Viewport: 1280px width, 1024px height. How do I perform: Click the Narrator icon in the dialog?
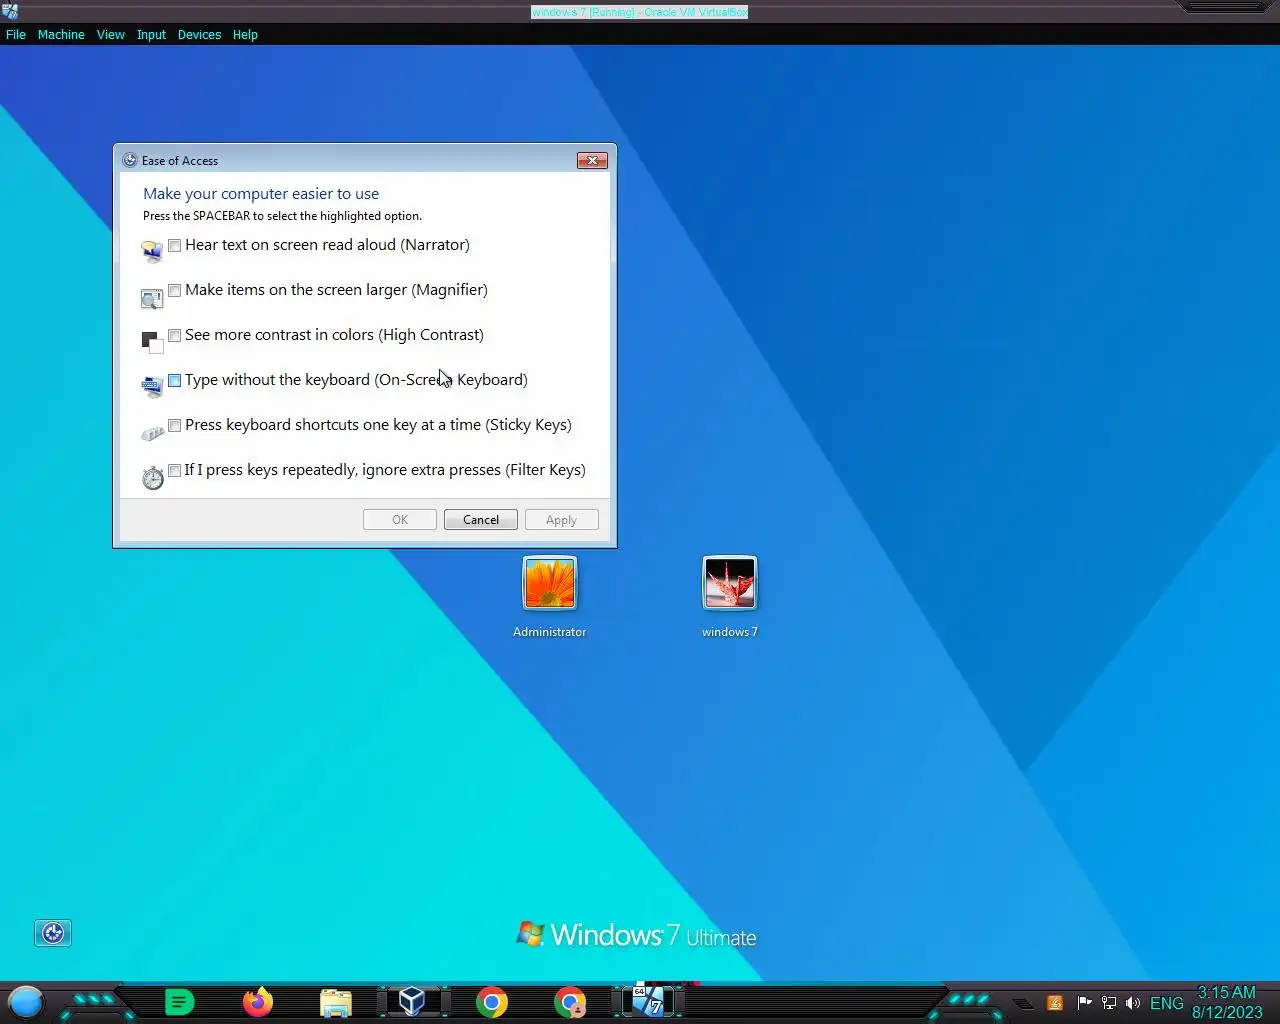tap(152, 251)
